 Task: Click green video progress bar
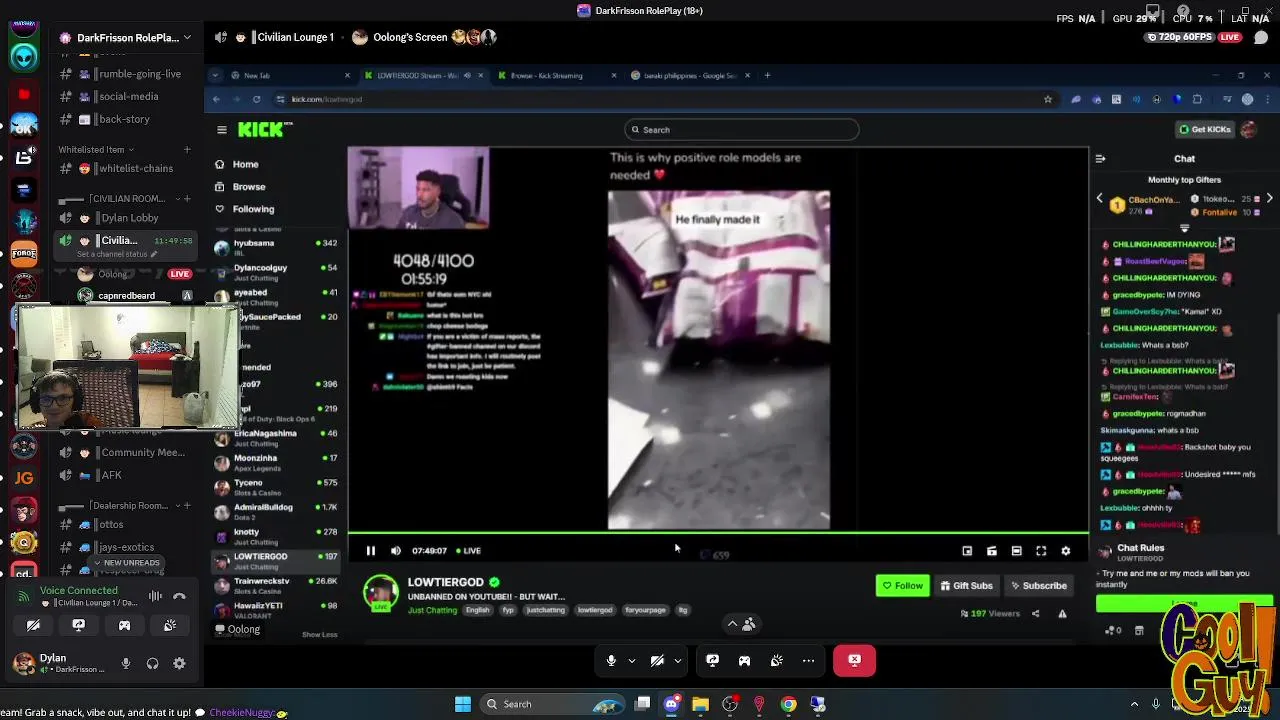point(718,534)
